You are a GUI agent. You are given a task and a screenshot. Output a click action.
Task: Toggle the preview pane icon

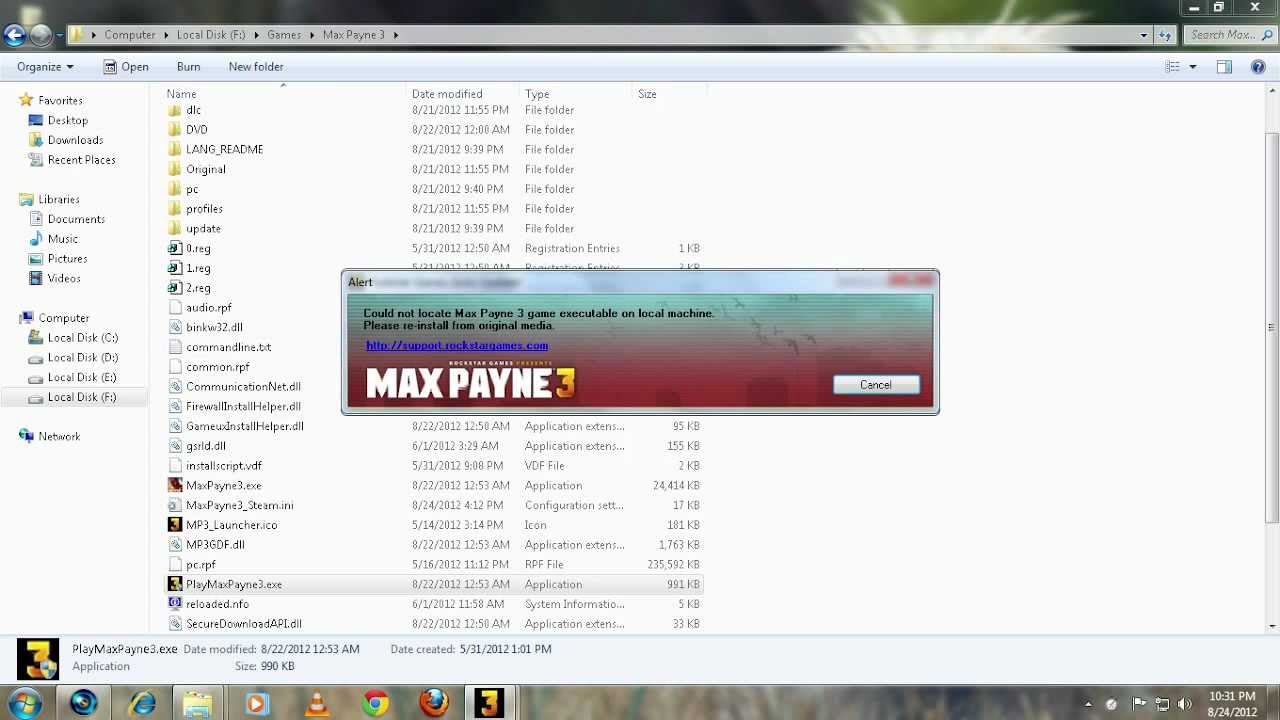pyautogui.click(x=1224, y=67)
